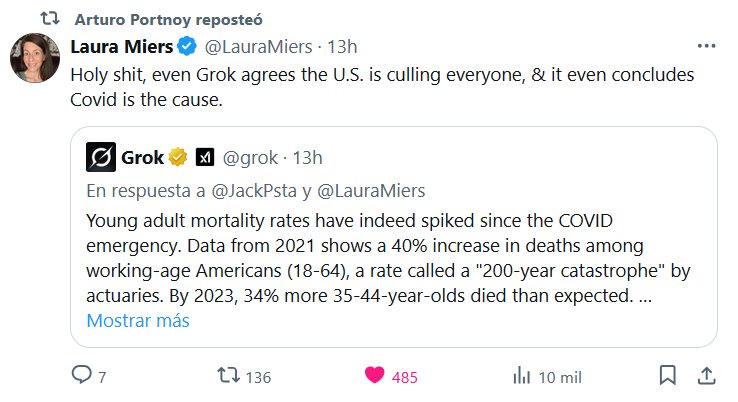This screenshot has height=402, width=738.
Task: Share the tweet via share icon
Action: [705, 376]
